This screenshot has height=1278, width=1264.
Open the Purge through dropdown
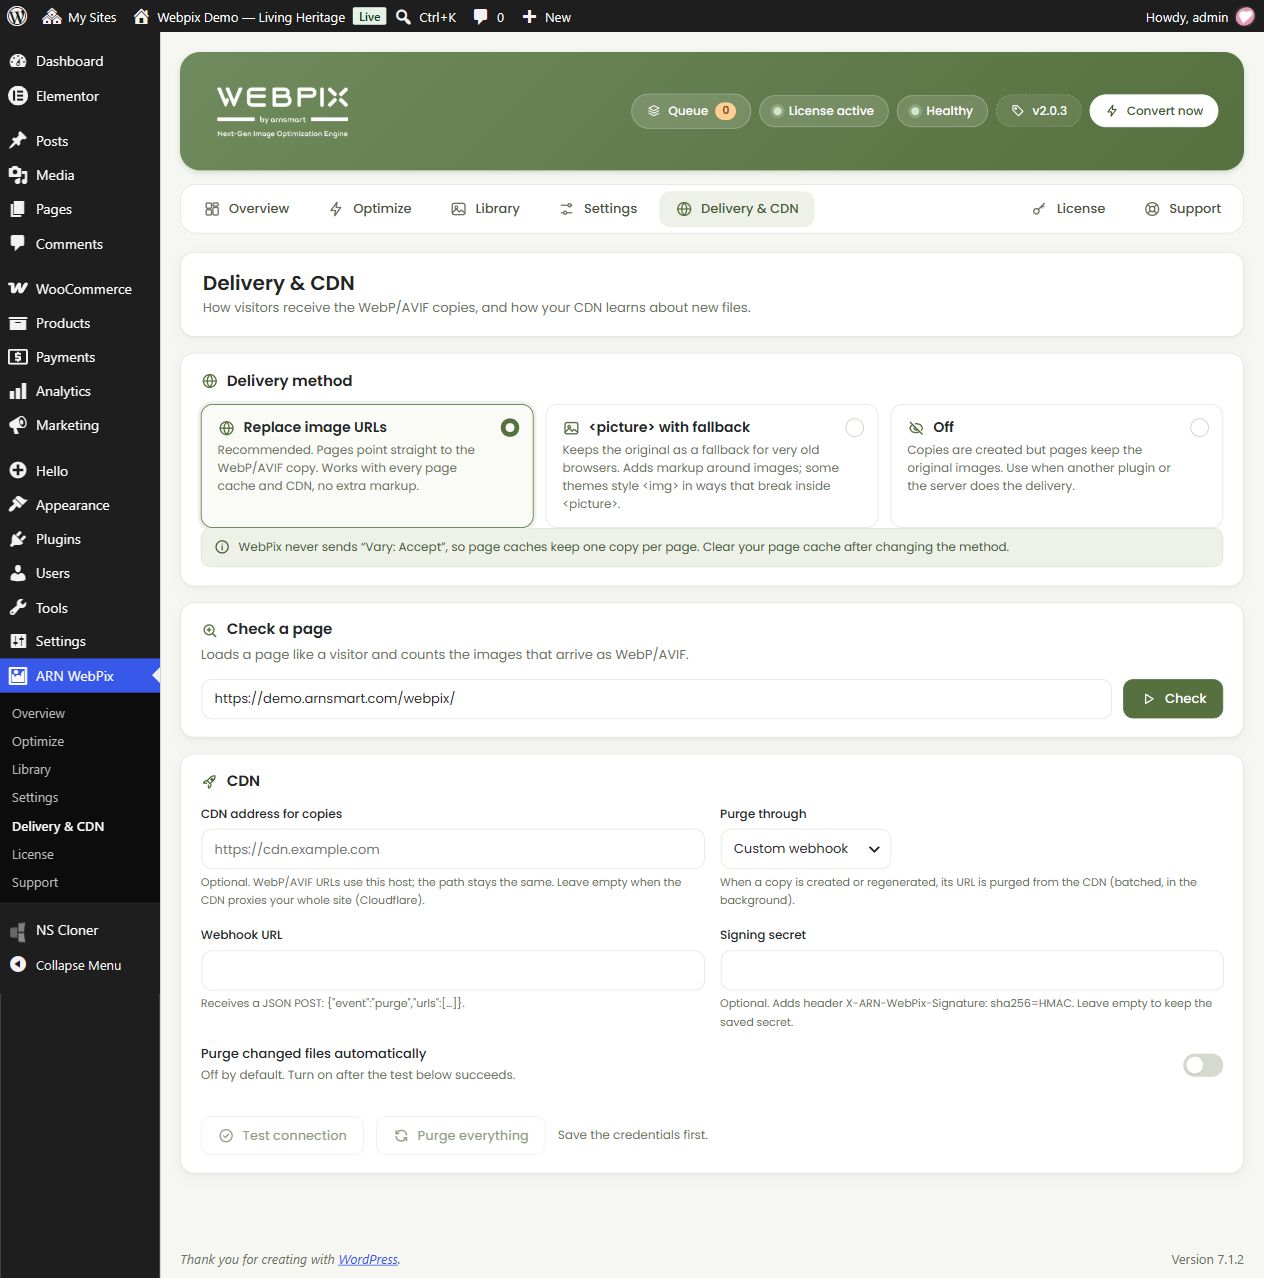pyautogui.click(x=805, y=849)
